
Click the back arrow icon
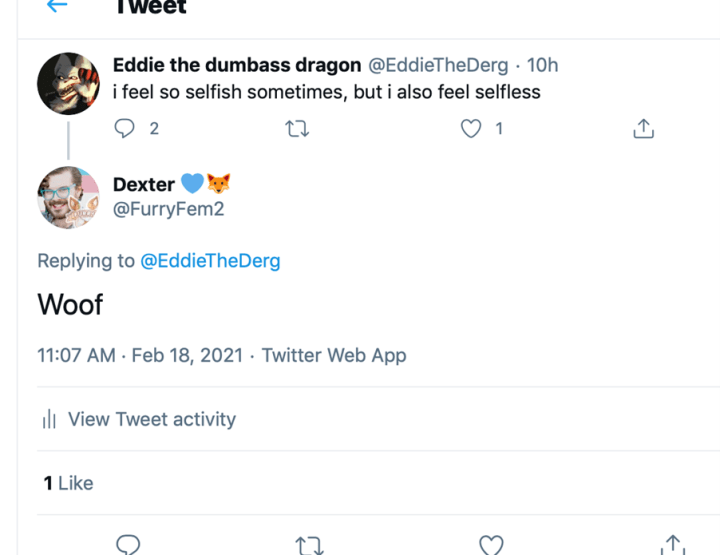57,6
